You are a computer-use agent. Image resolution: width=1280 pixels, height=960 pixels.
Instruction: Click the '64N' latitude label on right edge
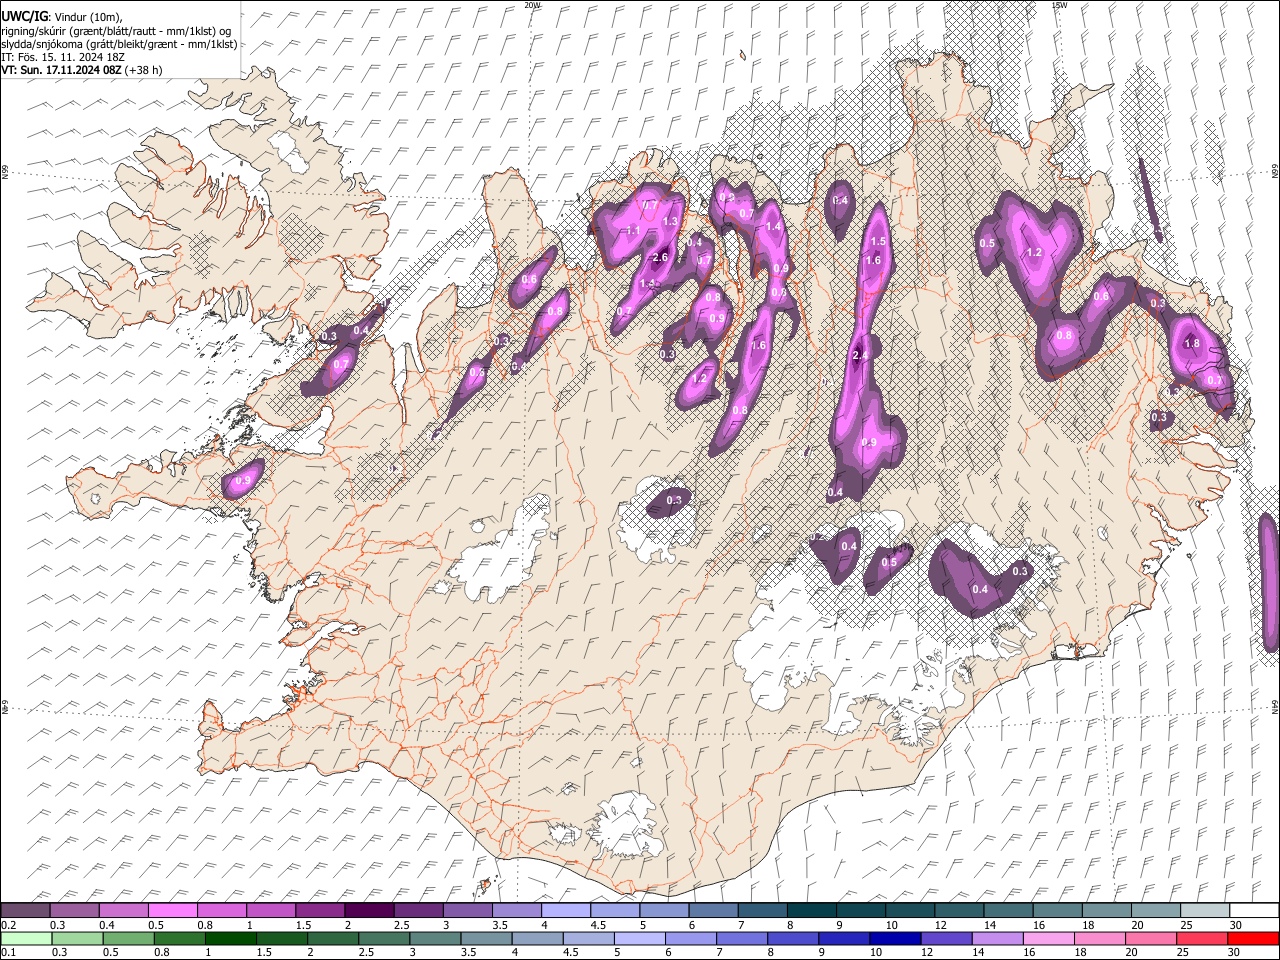point(1275,706)
